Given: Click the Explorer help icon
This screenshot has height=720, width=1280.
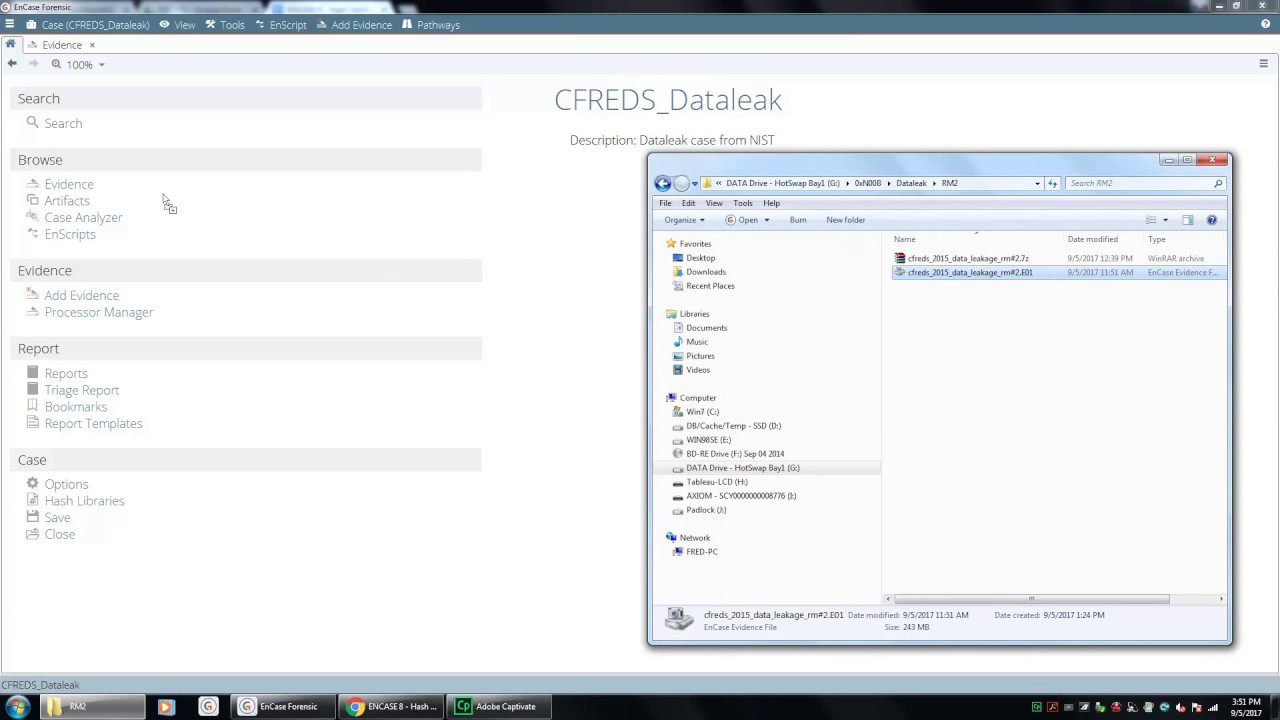Looking at the screenshot, I should [1212, 220].
